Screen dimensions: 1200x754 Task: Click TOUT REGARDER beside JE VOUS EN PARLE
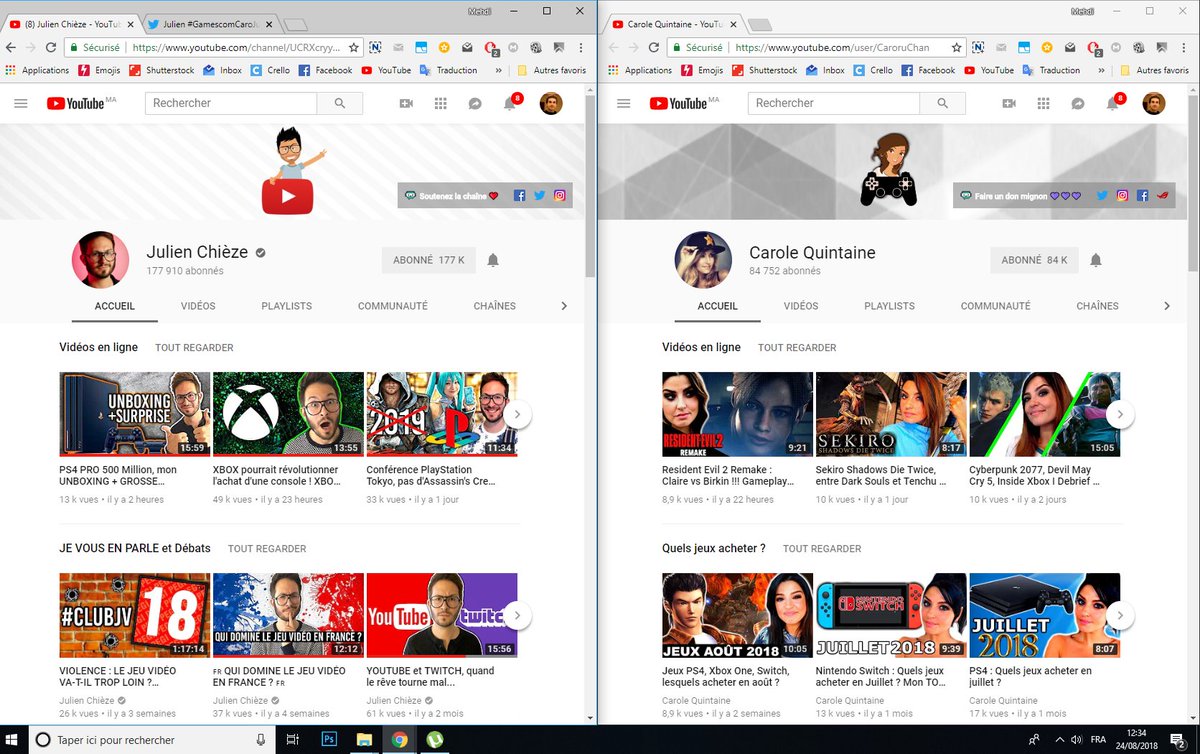click(267, 549)
